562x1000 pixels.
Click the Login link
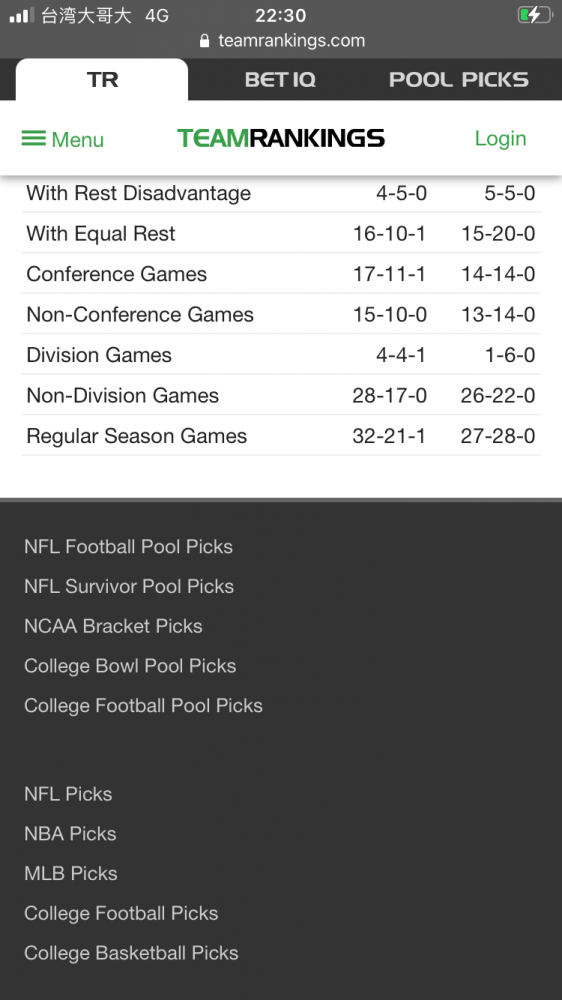tap(501, 138)
